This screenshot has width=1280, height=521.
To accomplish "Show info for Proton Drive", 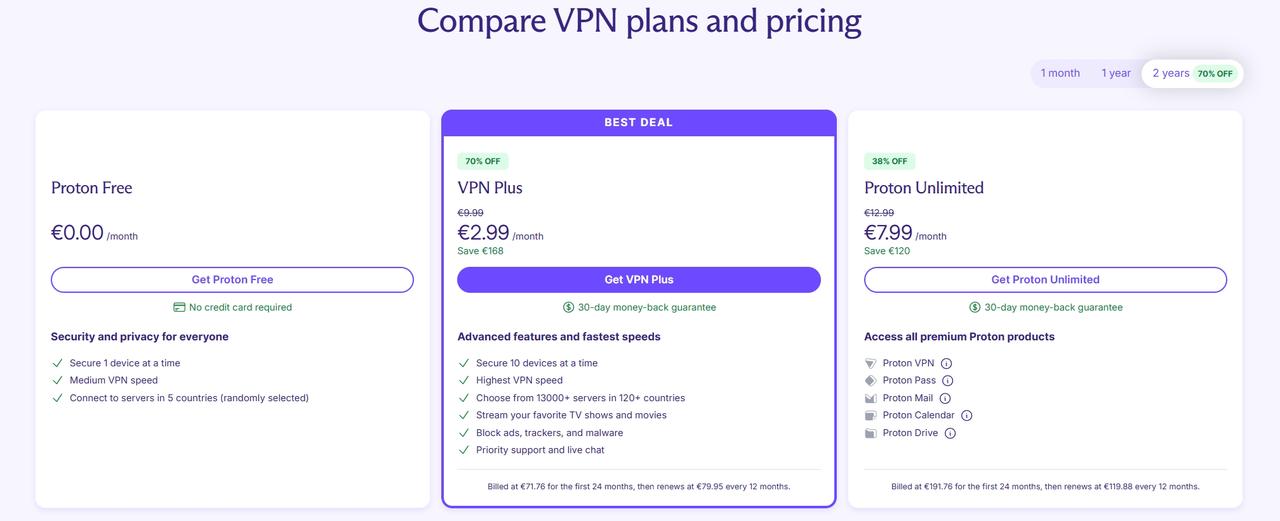I will pos(950,433).
